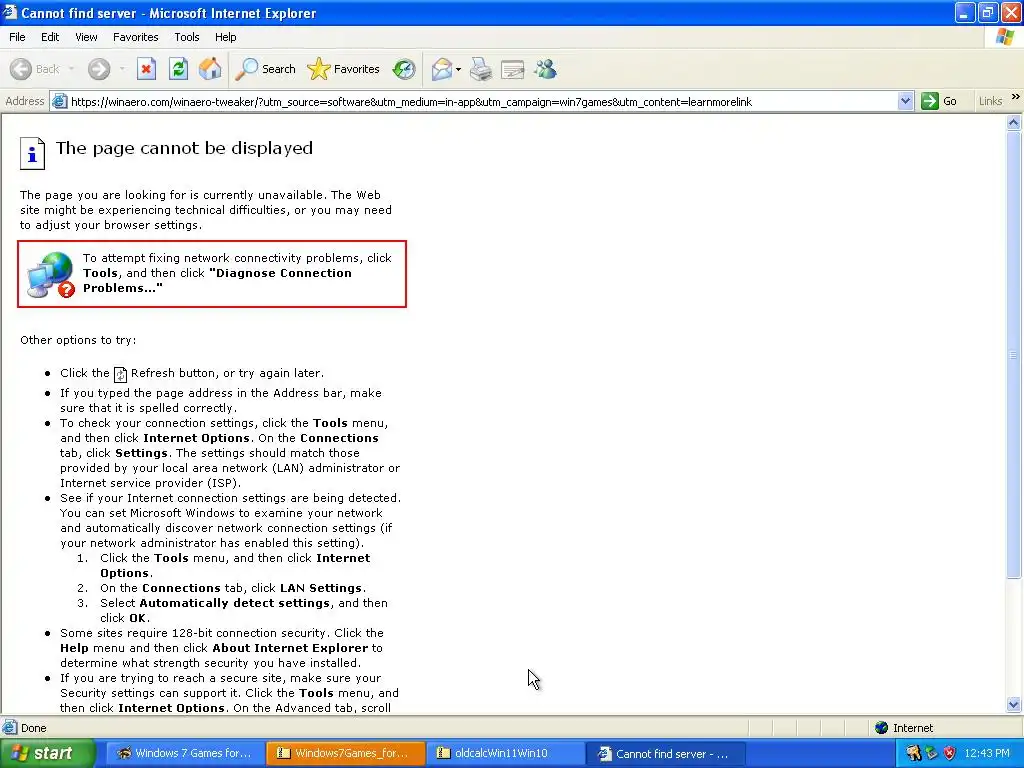This screenshot has height=768, width=1024.
Task: Expand the Back button history dropdown
Action: (71, 69)
